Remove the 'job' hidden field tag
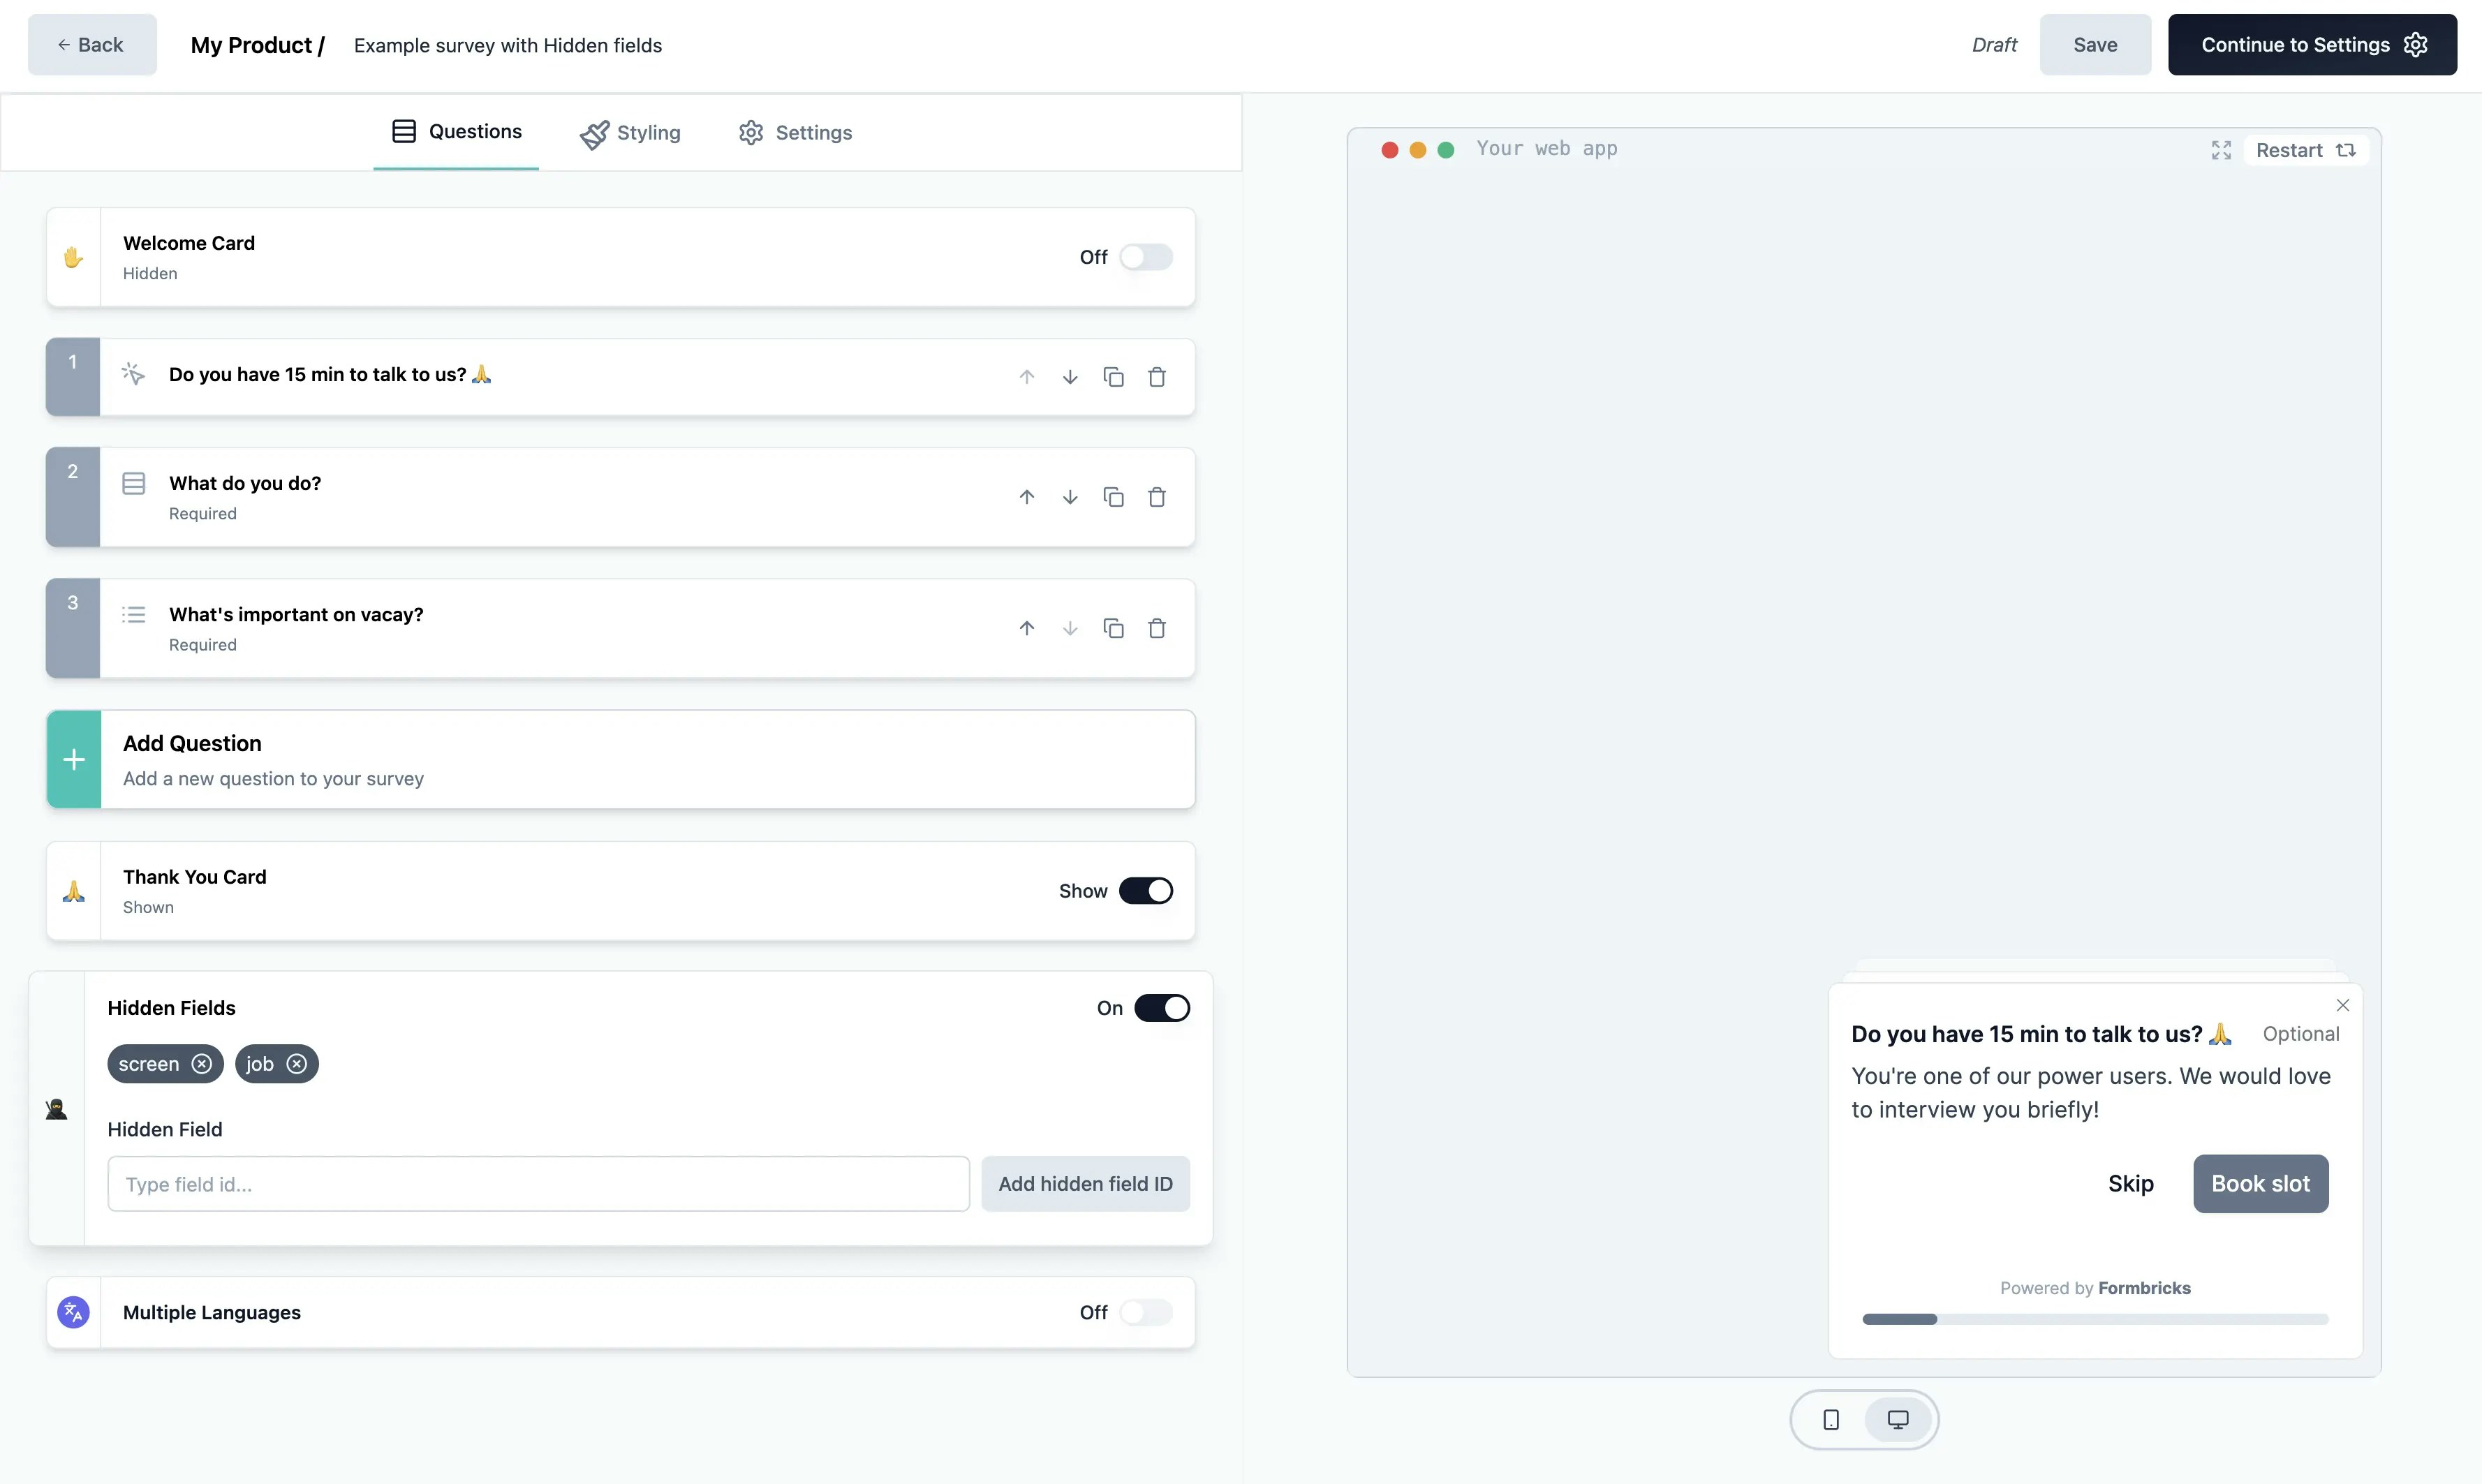This screenshot has height=1484, width=2482. point(297,1064)
